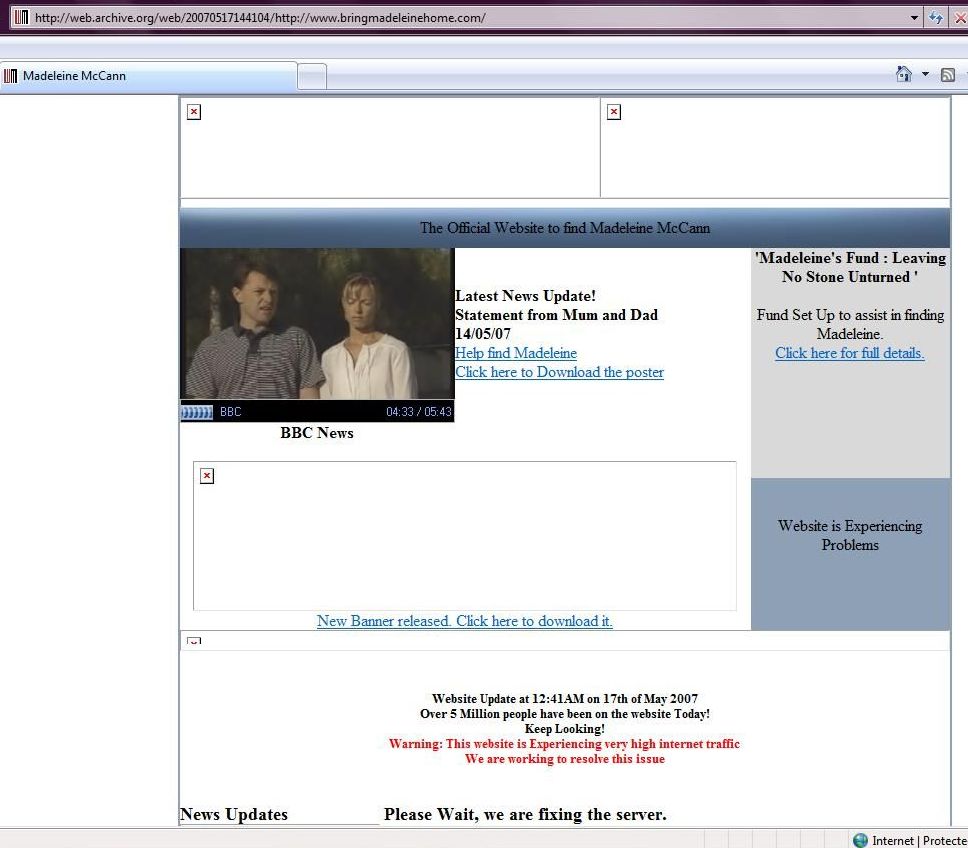The height and width of the screenshot is (848, 968).
Task: Click broken image icon at top left banner
Action: [194, 112]
